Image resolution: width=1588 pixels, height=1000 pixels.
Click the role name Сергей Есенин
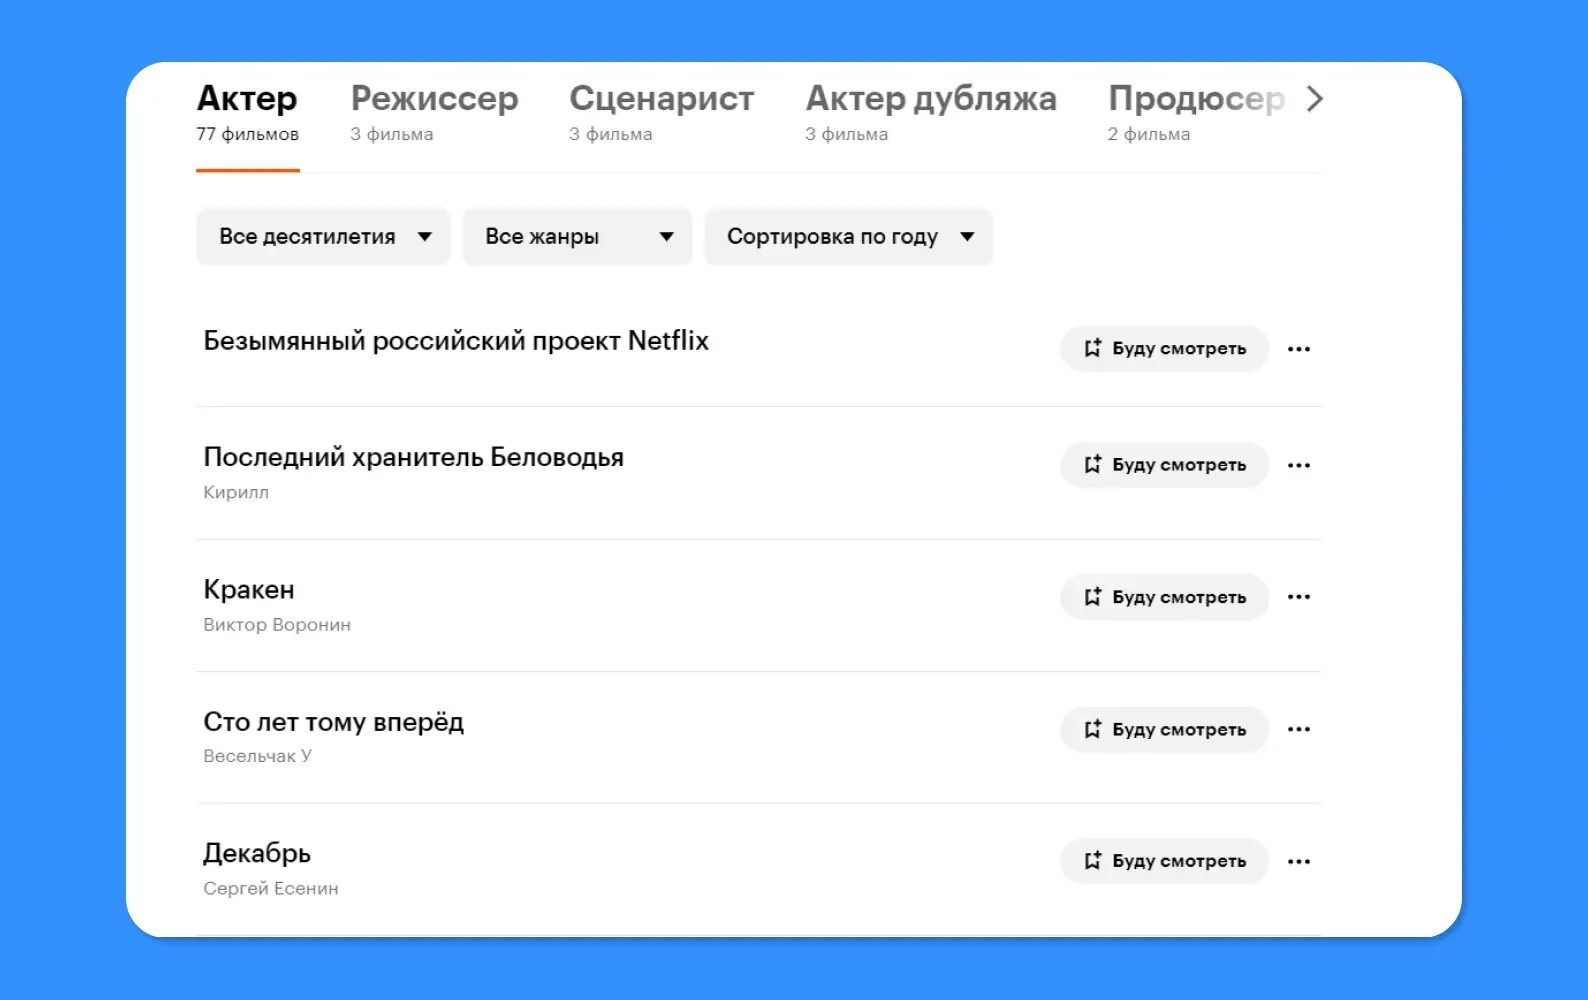coord(271,889)
